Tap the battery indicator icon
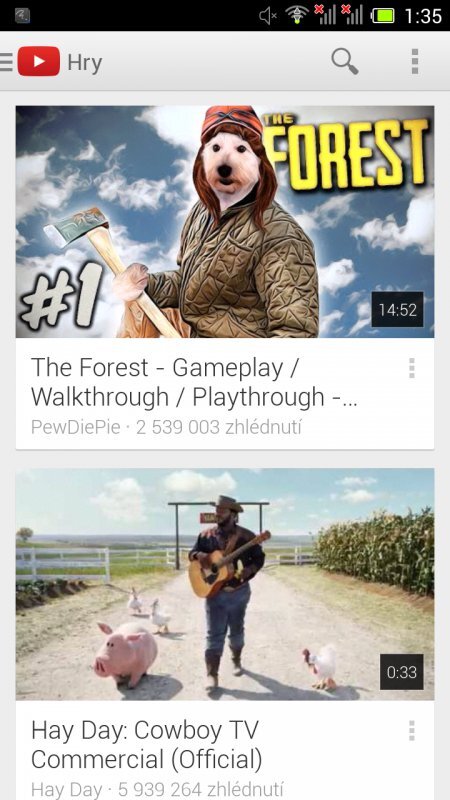 tap(383, 16)
